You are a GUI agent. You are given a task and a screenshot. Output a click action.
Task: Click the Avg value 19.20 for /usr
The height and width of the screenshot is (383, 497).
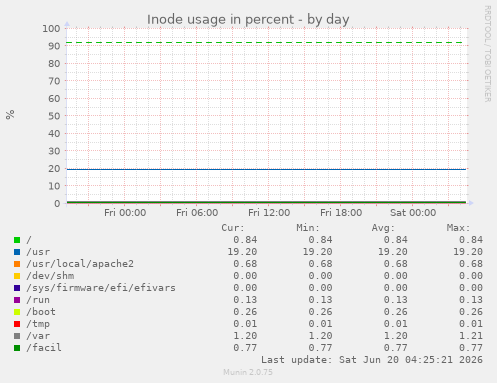(x=392, y=252)
